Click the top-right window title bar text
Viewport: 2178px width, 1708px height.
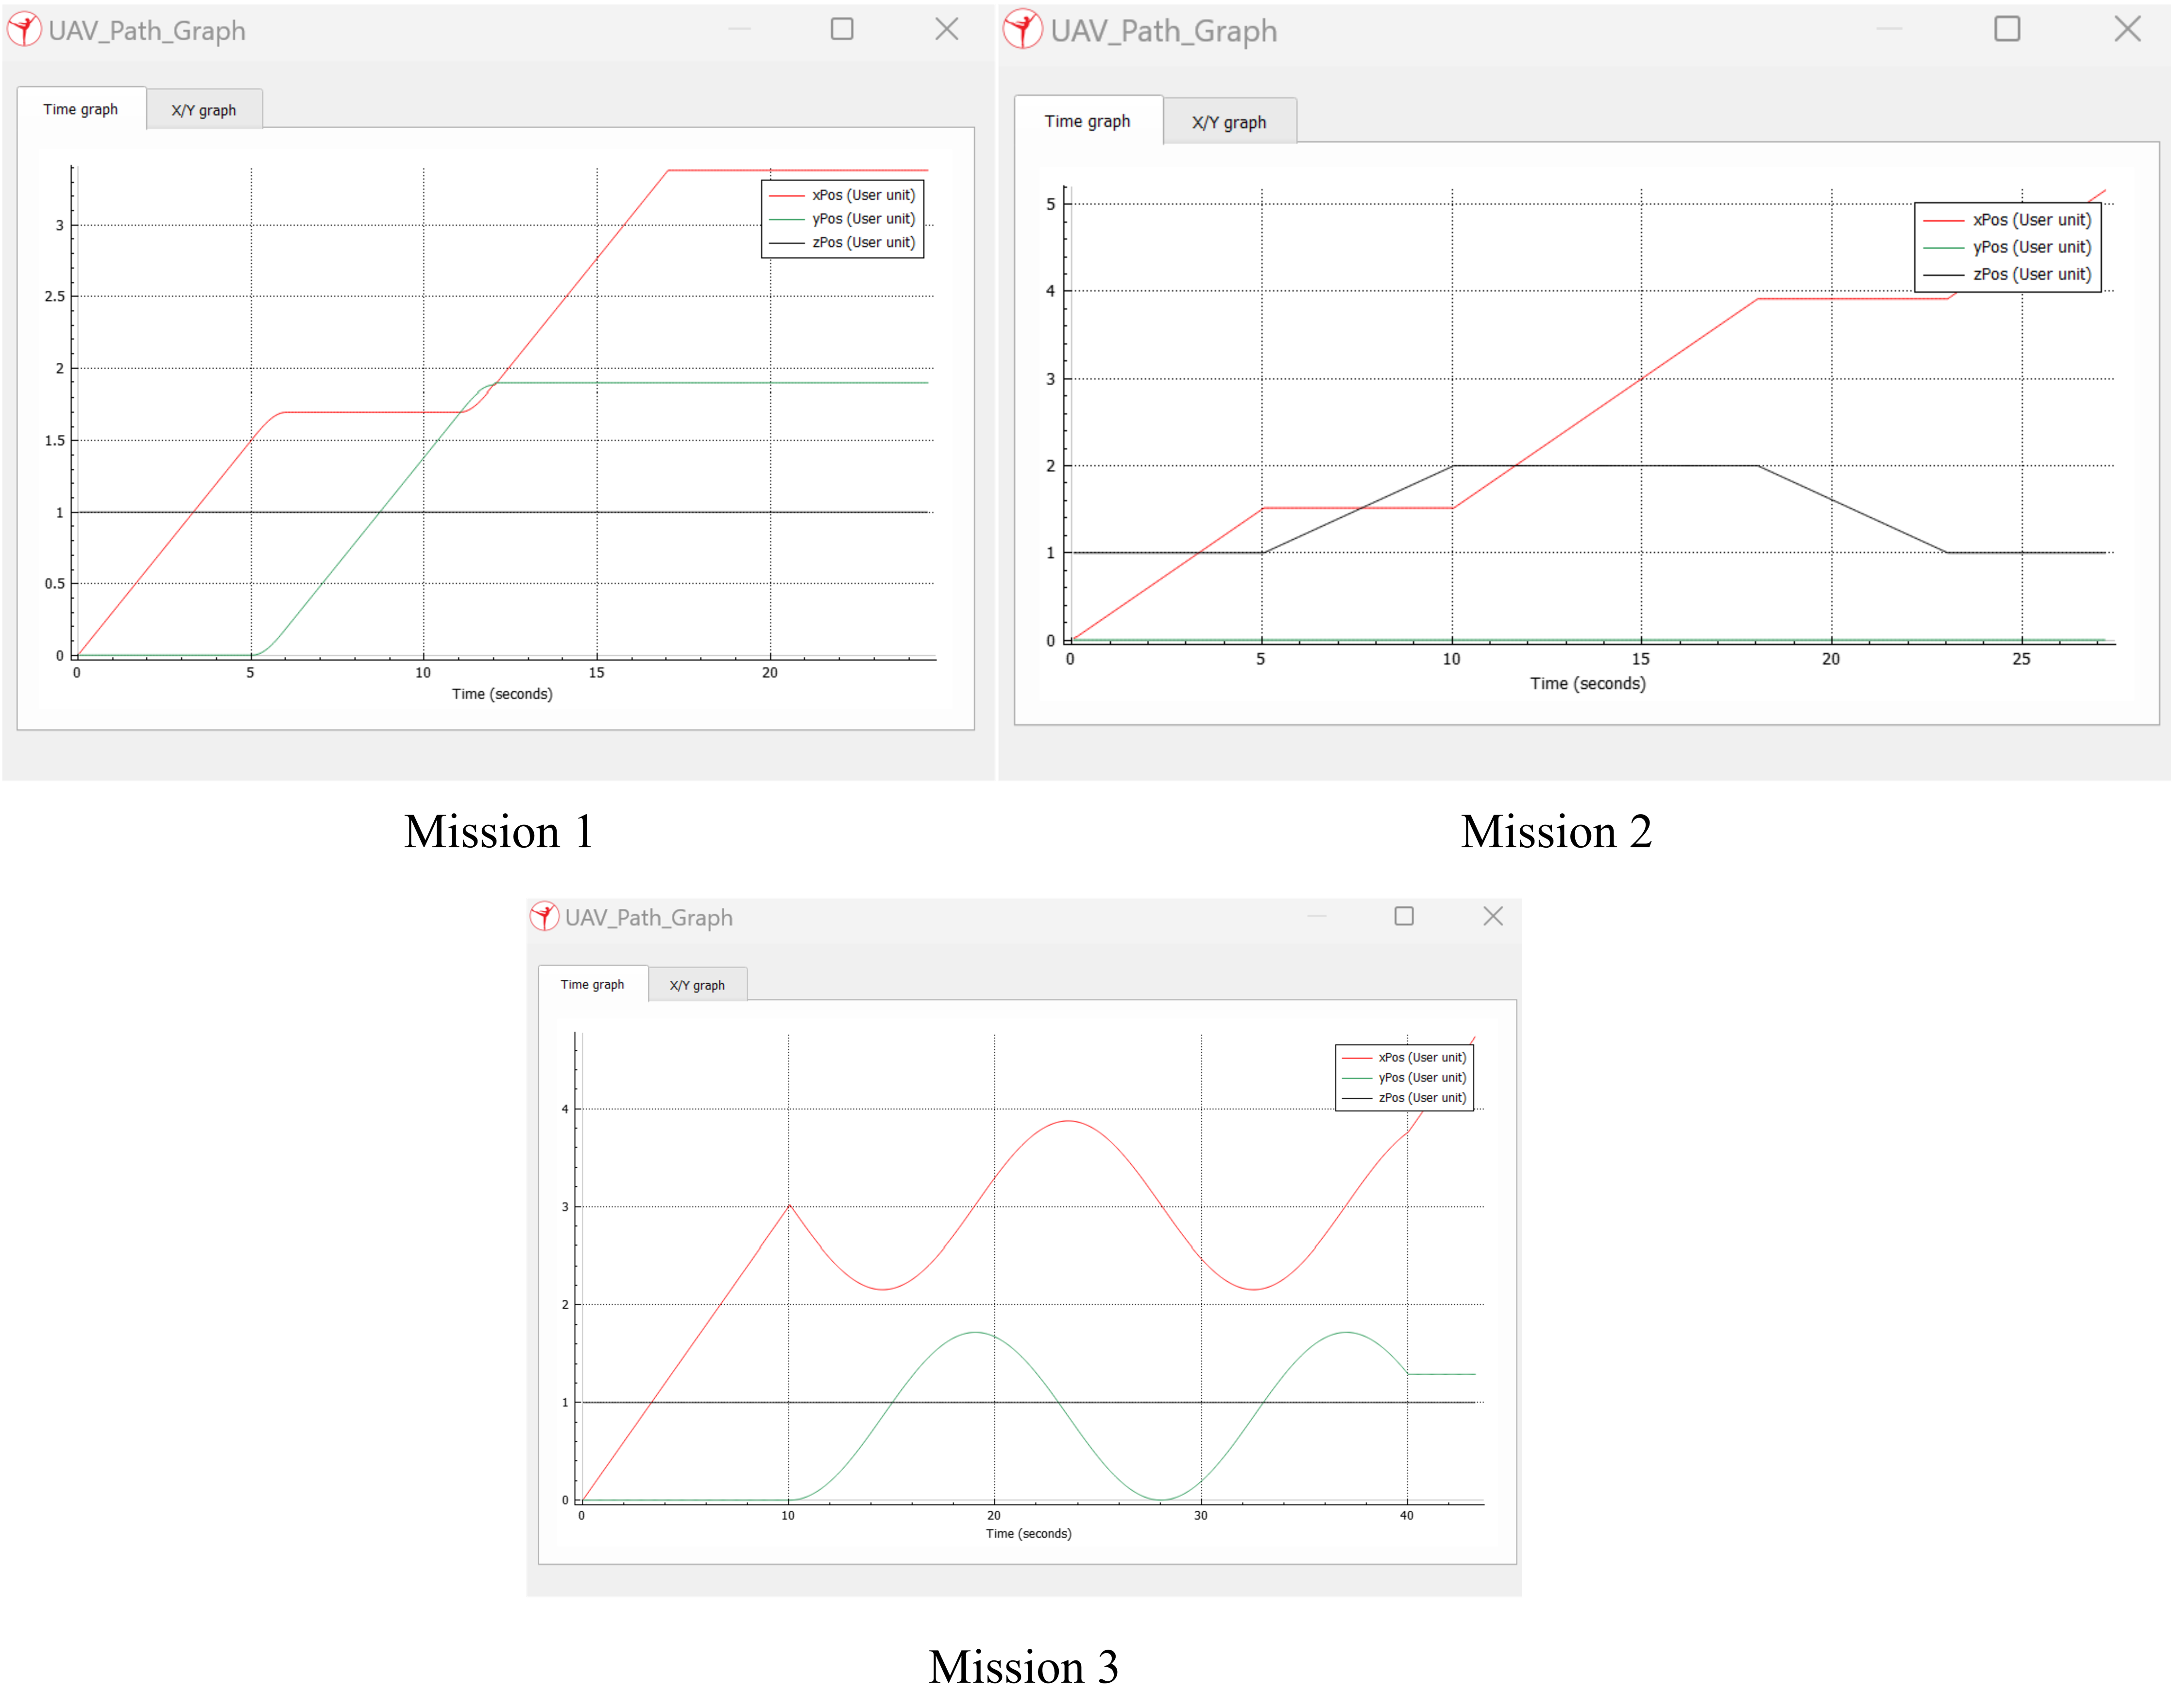click(1163, 31)
